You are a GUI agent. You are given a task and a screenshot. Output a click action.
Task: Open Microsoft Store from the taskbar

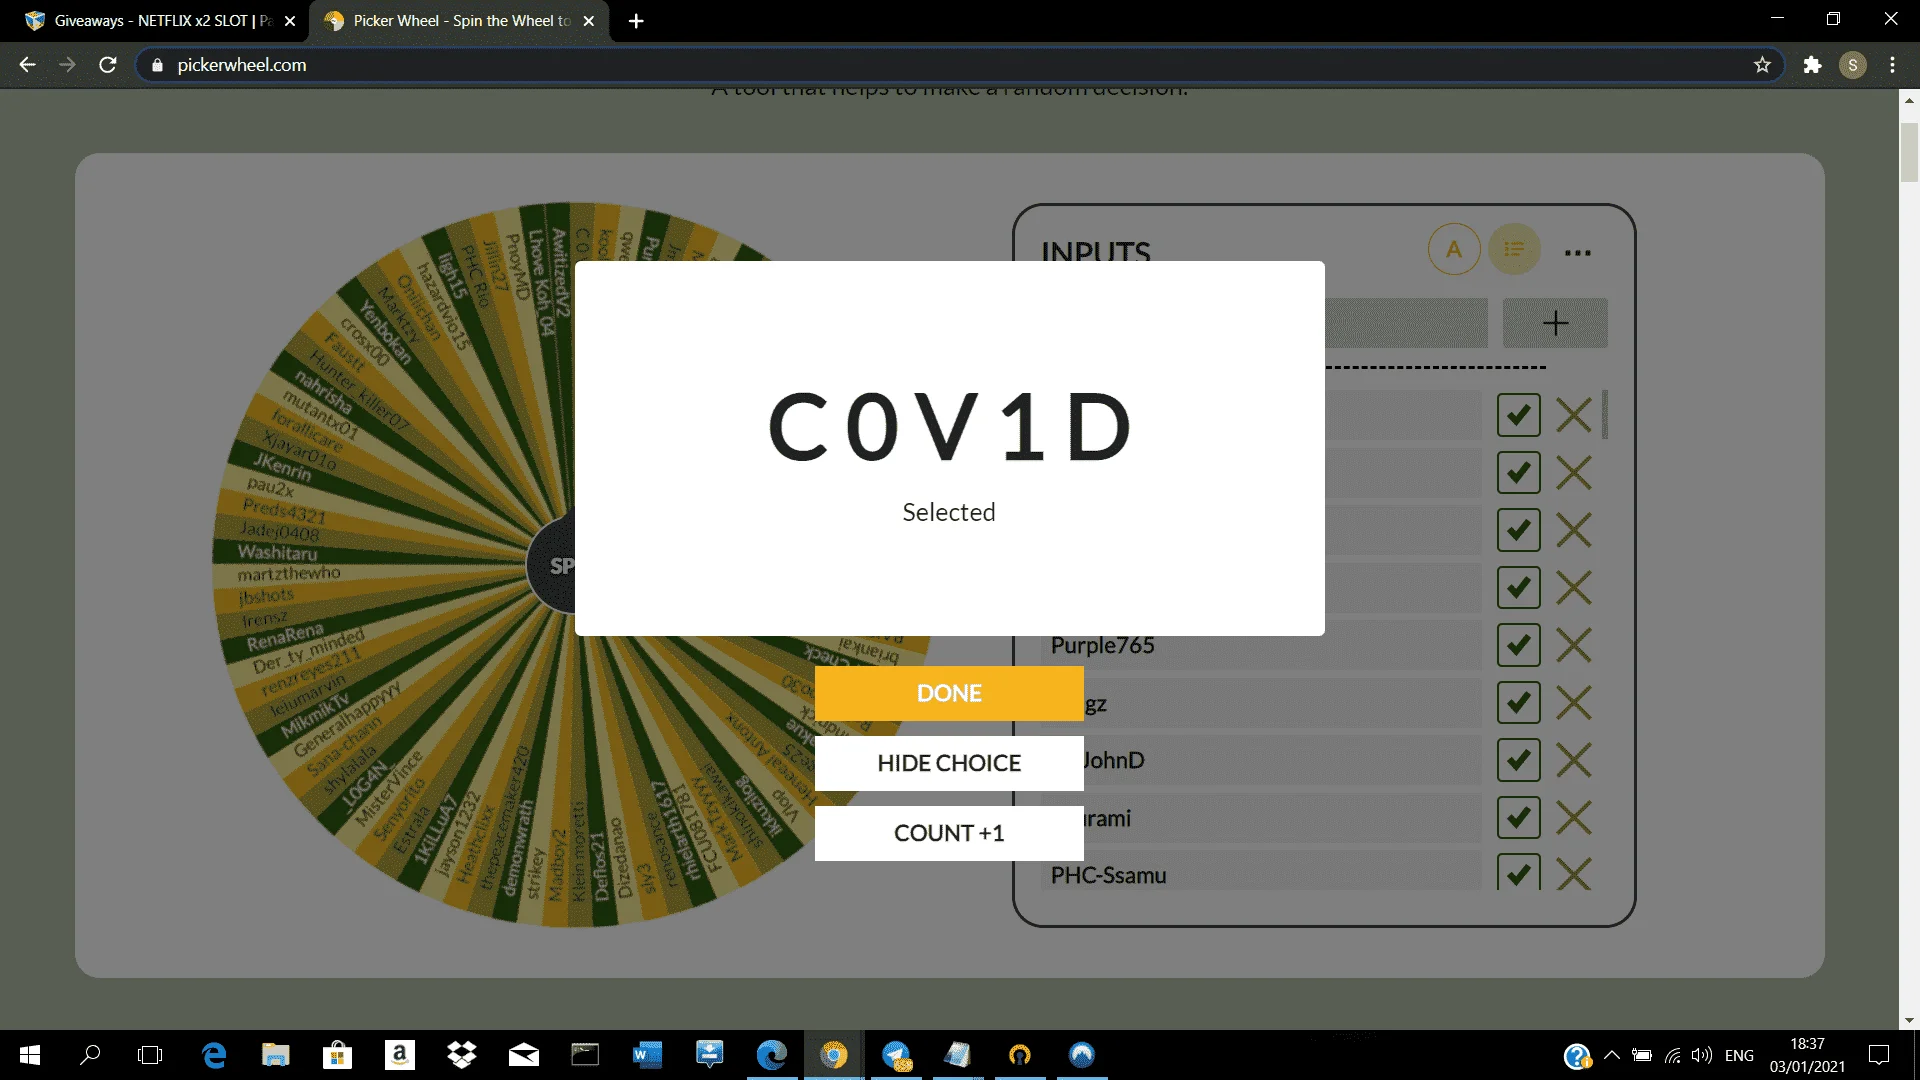coord(337,1055)
